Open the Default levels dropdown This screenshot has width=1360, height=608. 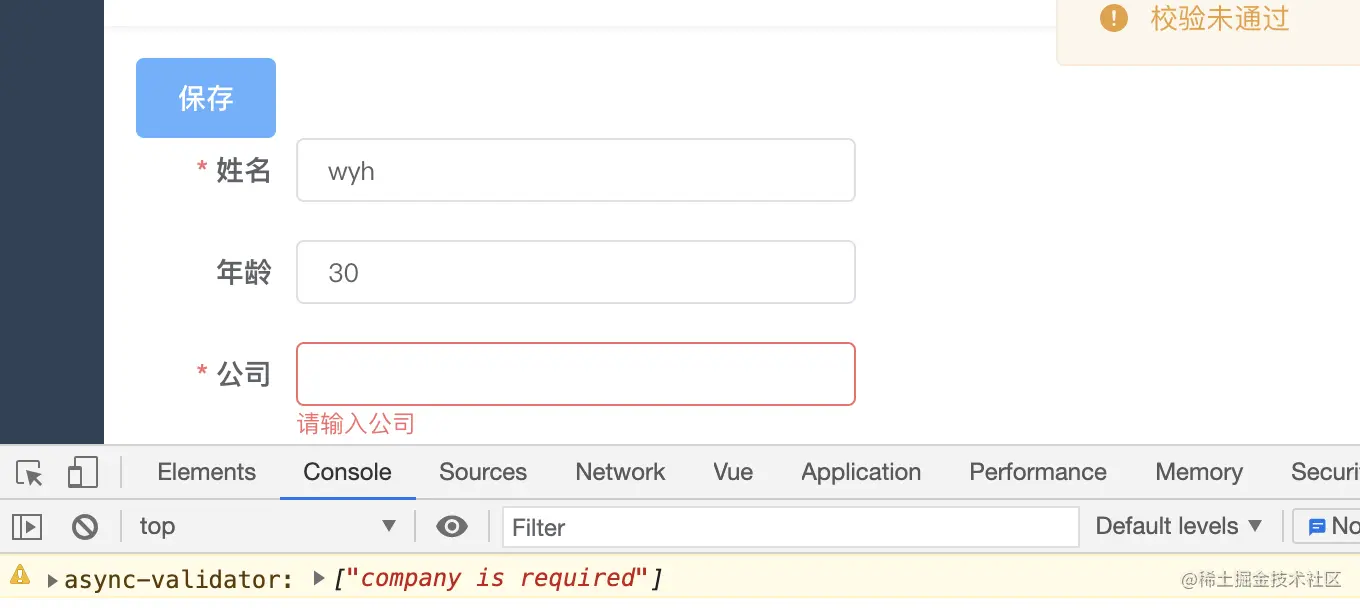click(1179, 526)
